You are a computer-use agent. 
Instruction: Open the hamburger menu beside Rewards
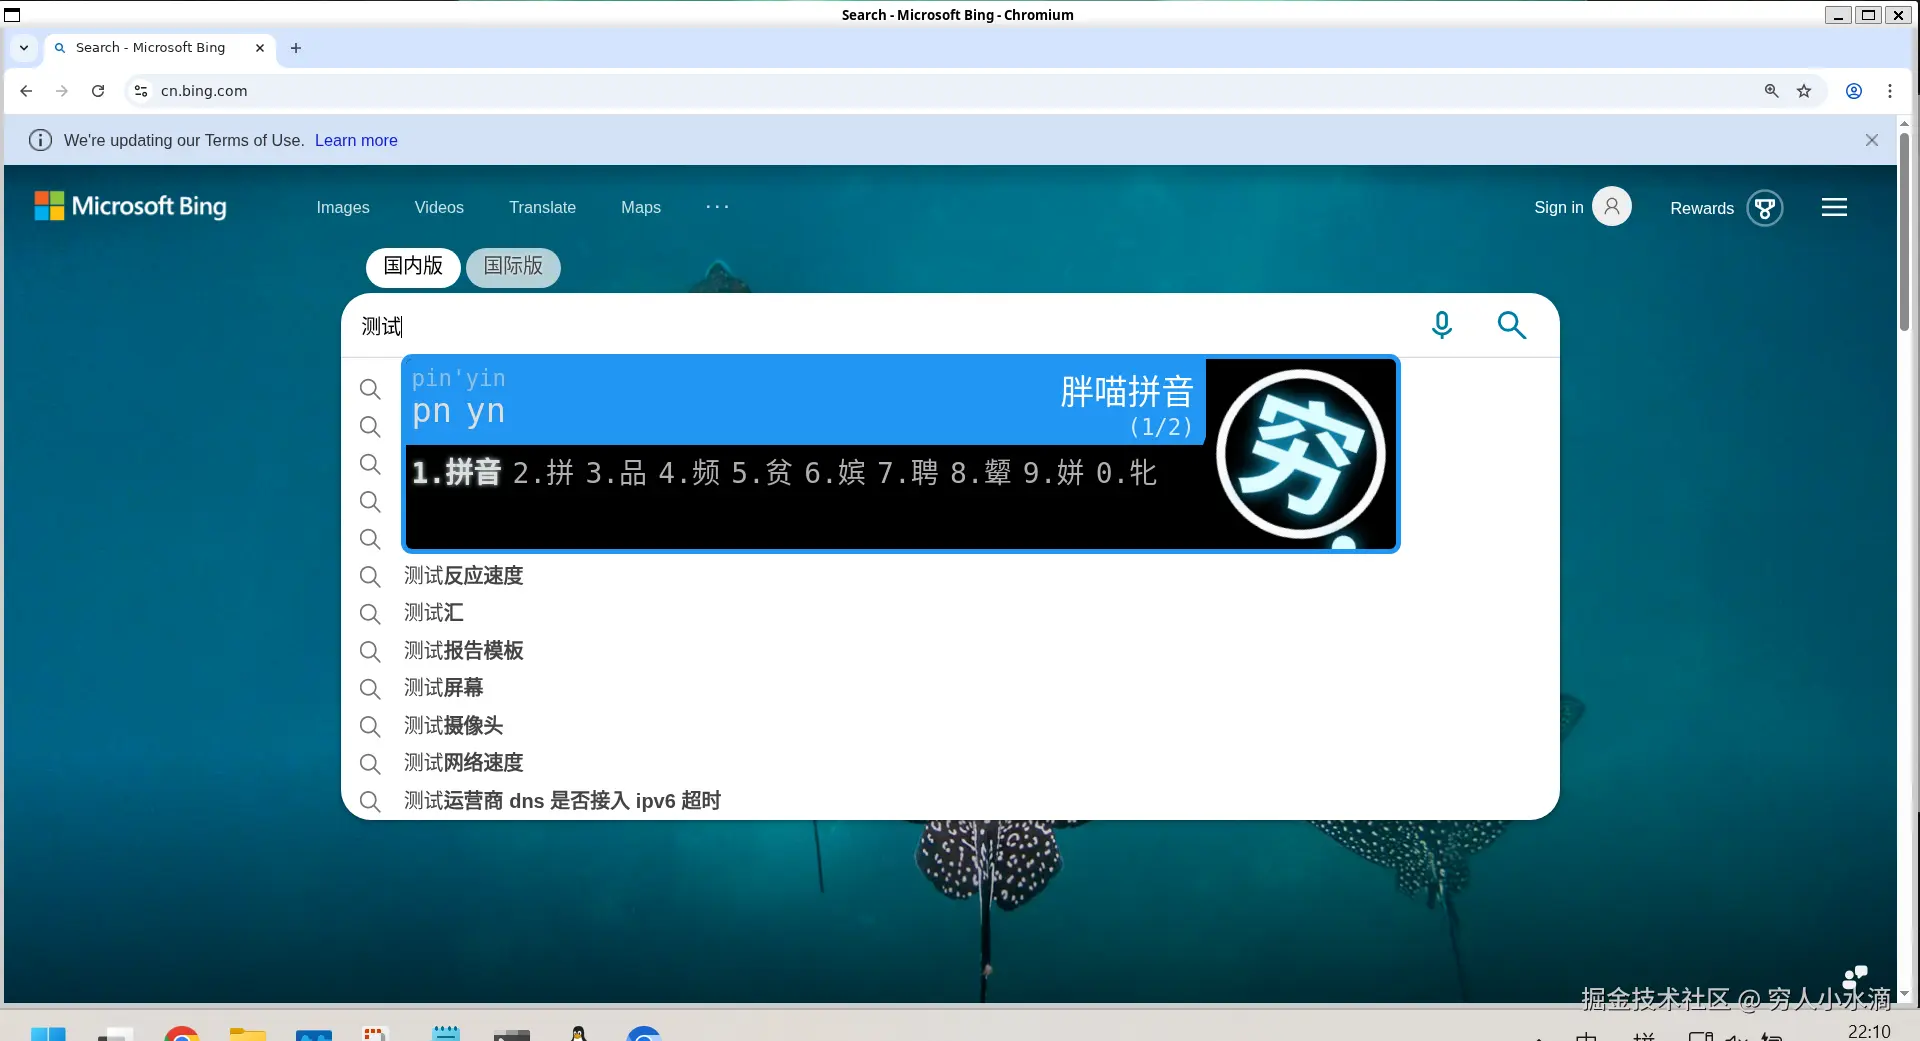point(1834,207)
